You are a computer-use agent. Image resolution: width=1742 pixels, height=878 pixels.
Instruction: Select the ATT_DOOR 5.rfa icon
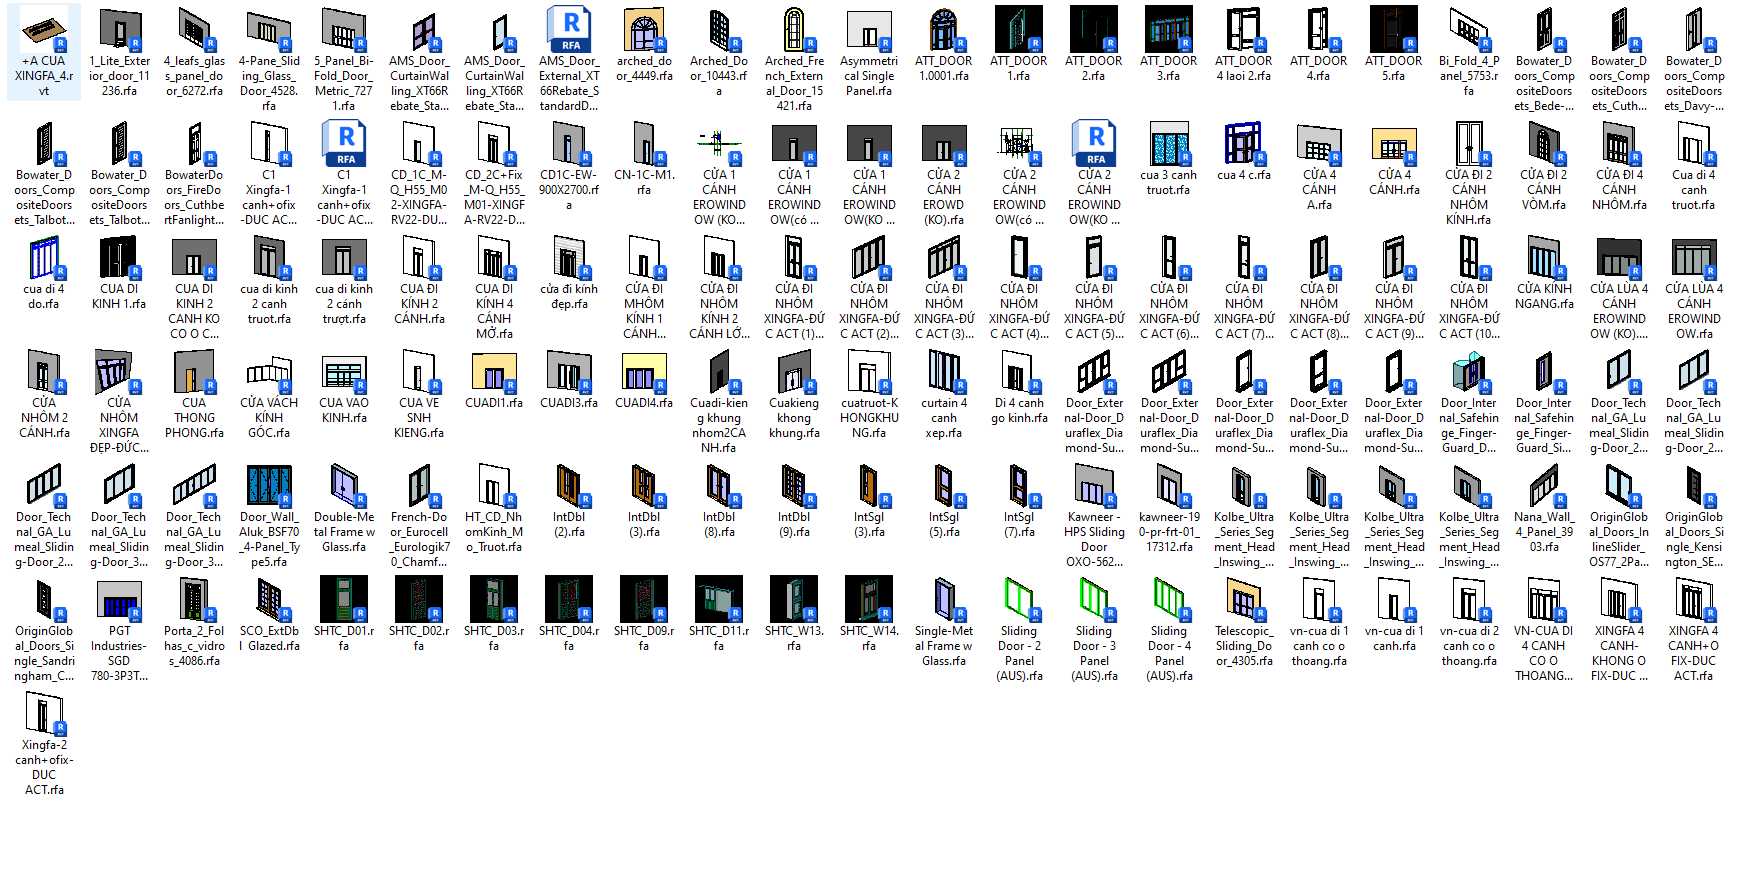(1394, 29)
